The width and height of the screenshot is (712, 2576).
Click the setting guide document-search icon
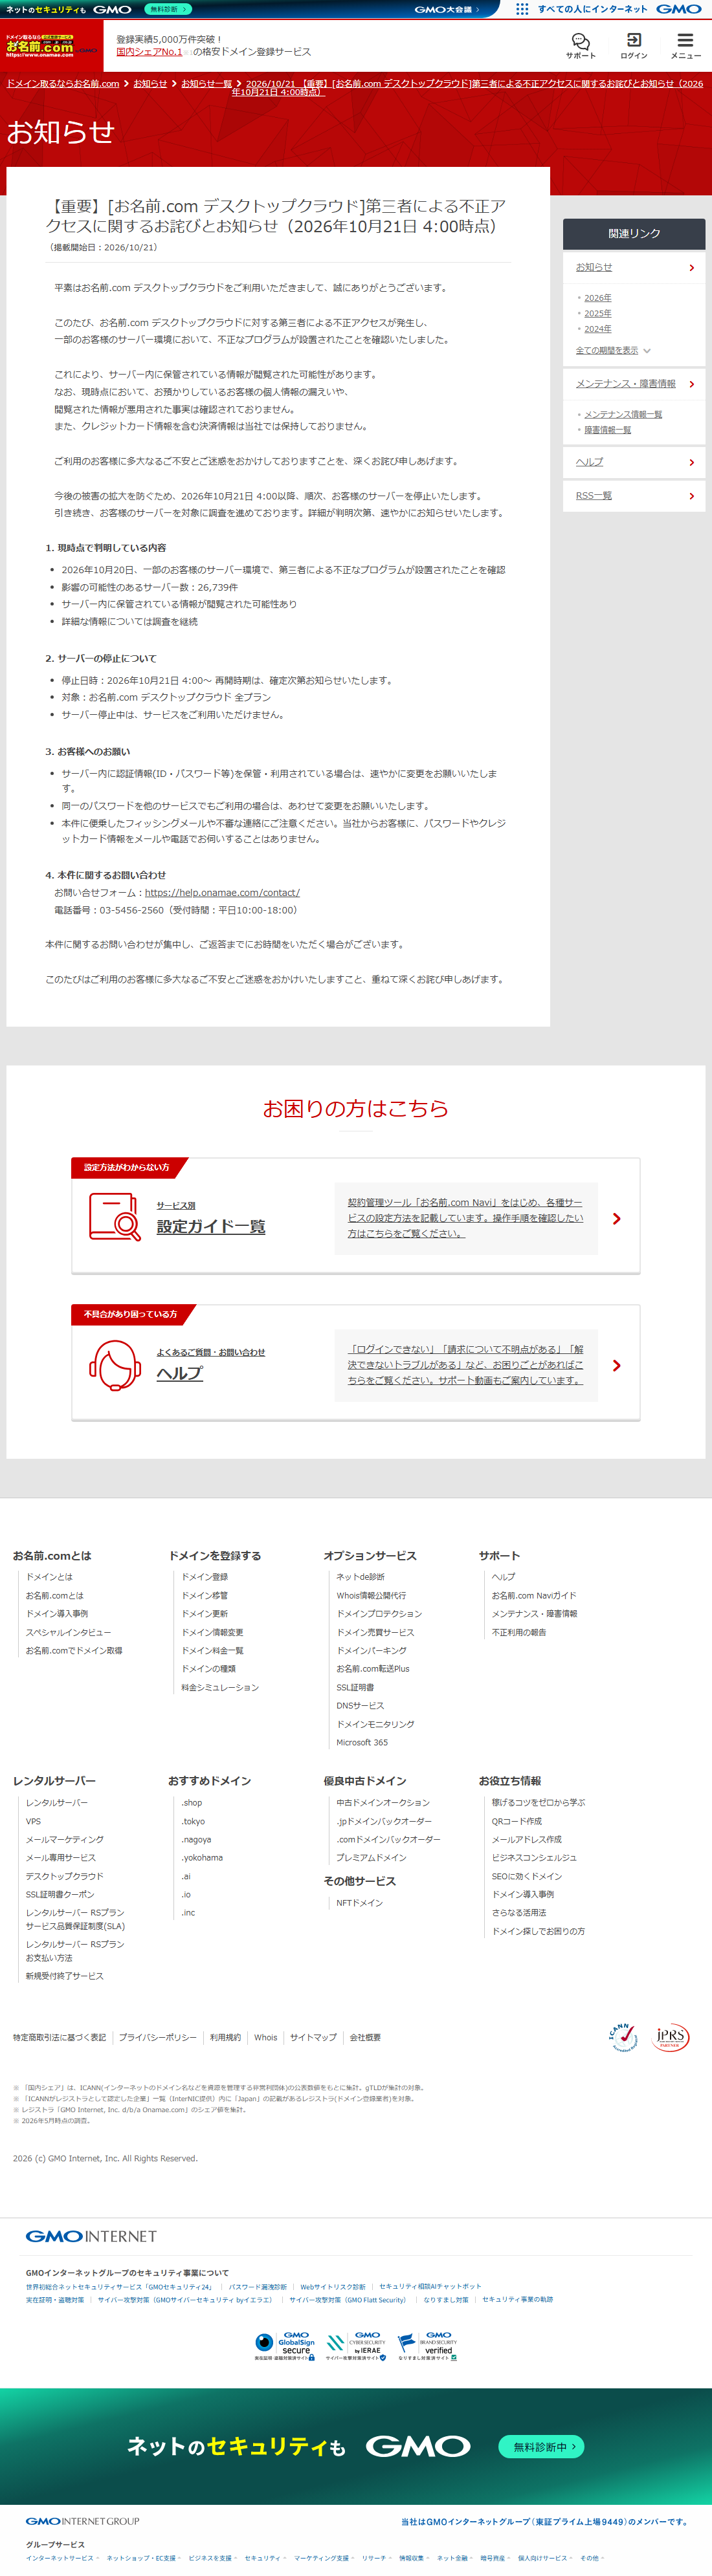[x=114, y=1218]
